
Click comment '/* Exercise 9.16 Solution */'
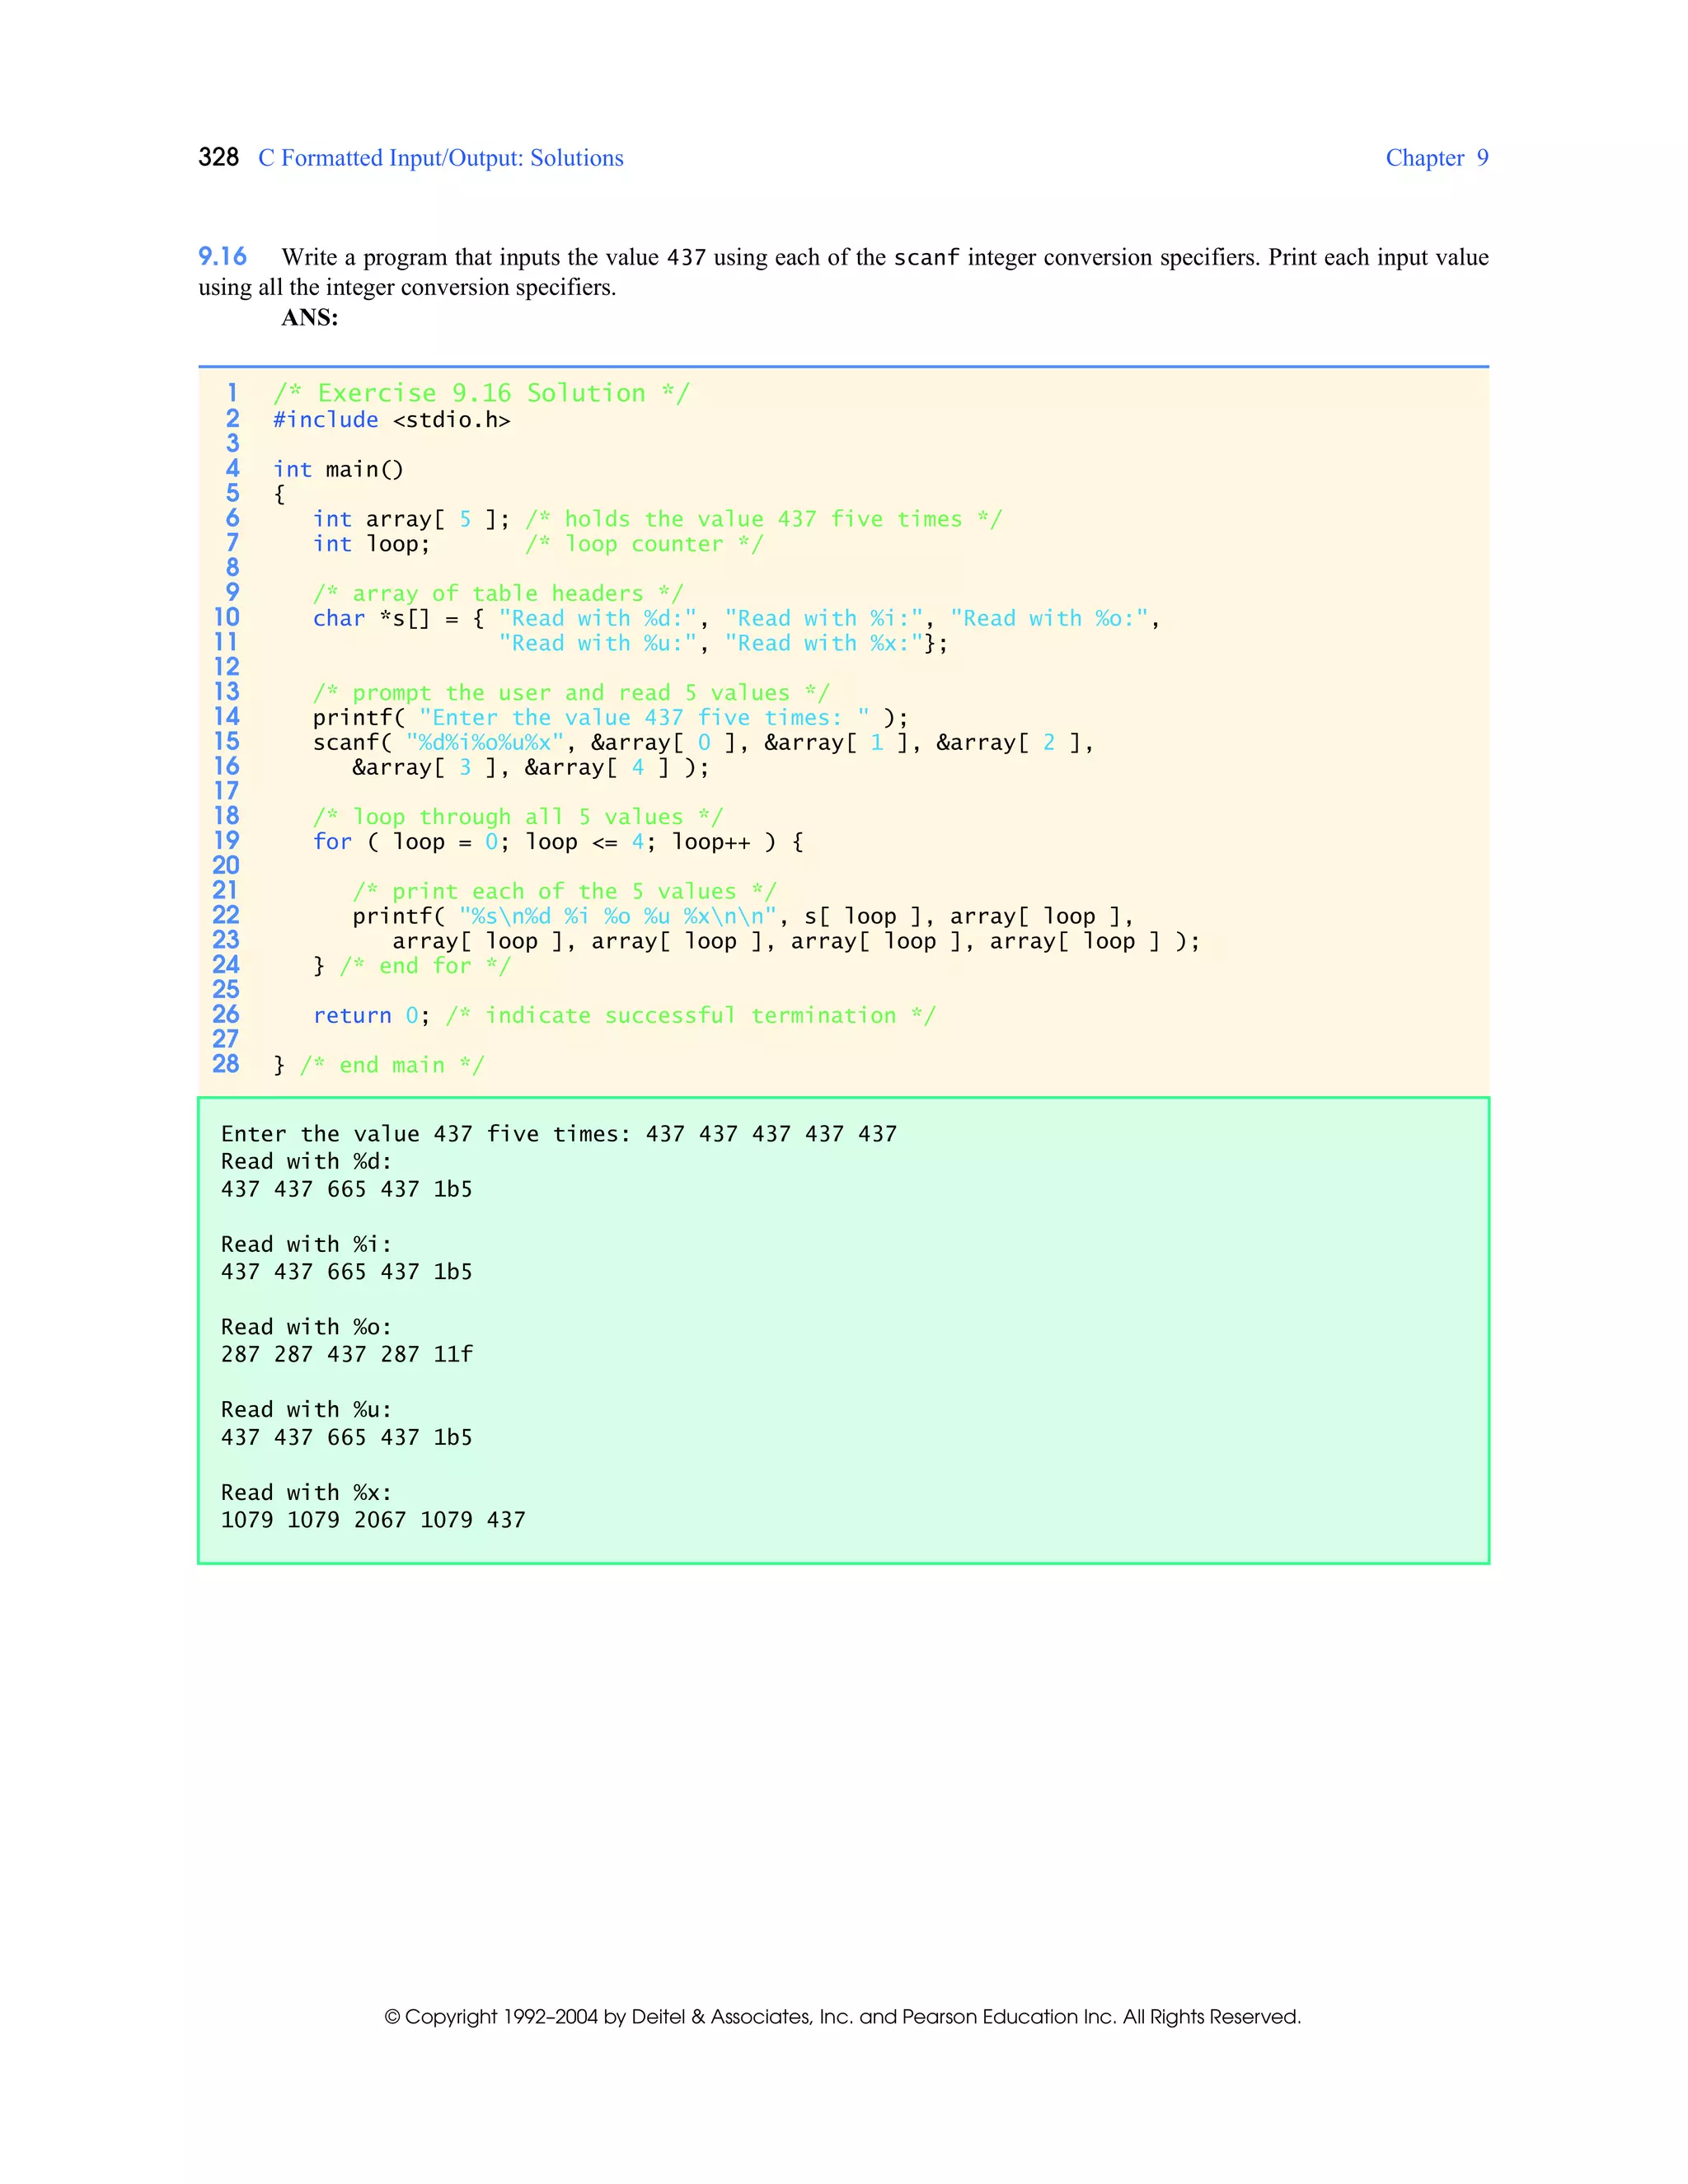pyautogui.click(x=481, y=393)
